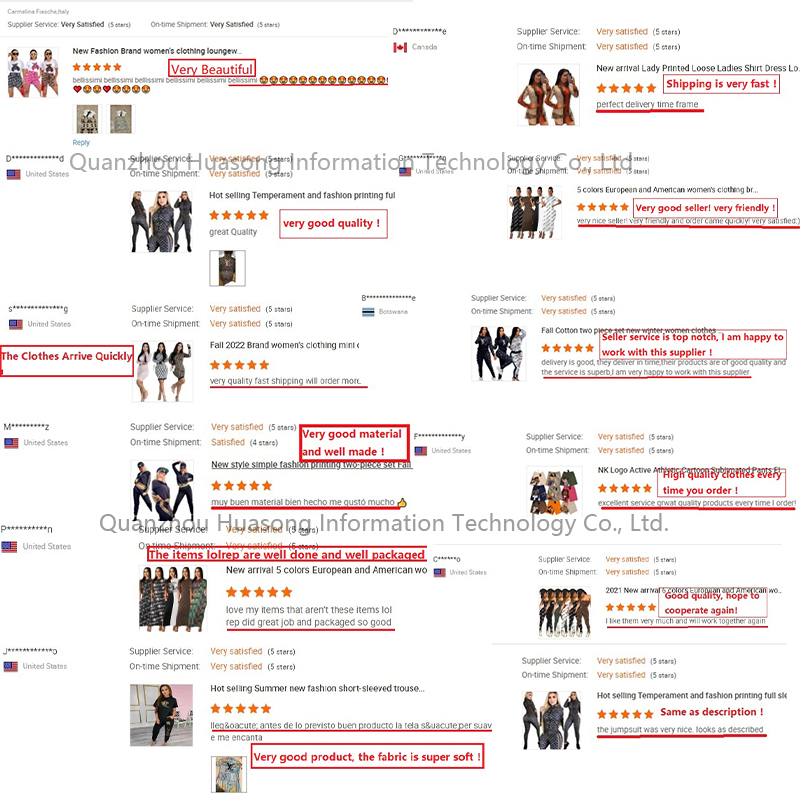800x800 pixels.
Task: Open the Lady Printed Loose Shirt Dress image
Action: (548, 94)
